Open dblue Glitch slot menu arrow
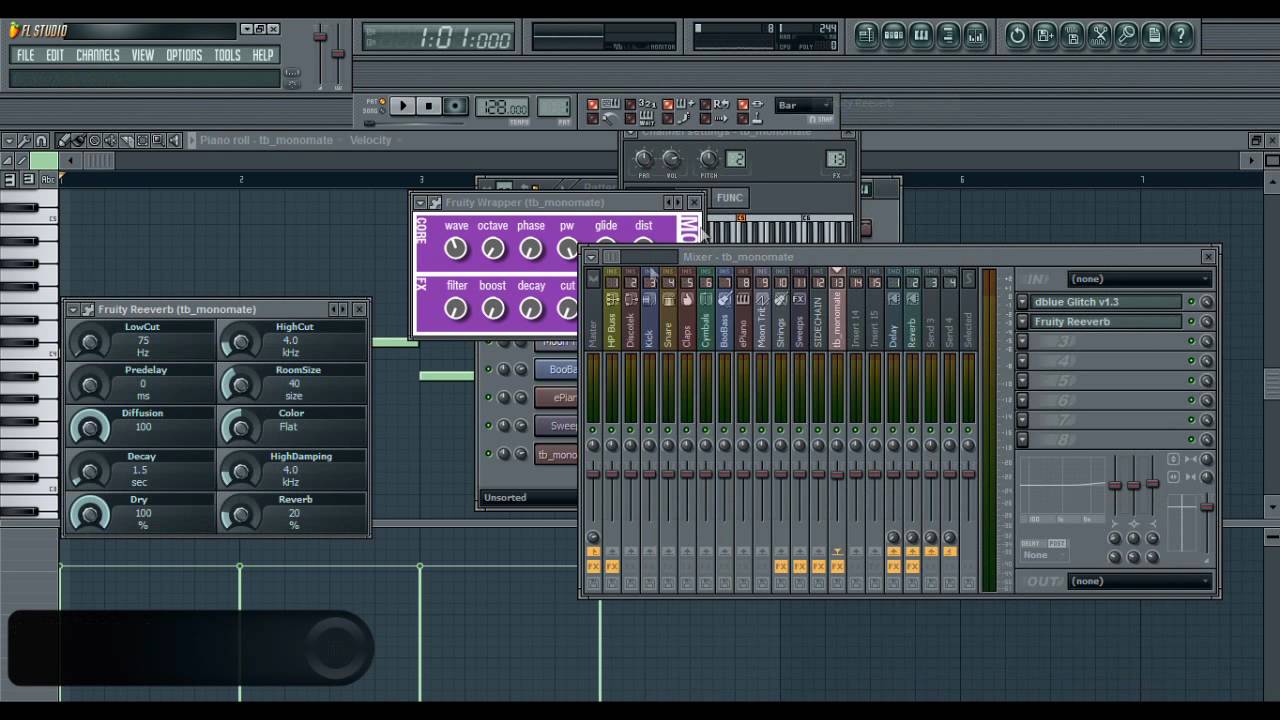 [1022, 302]
